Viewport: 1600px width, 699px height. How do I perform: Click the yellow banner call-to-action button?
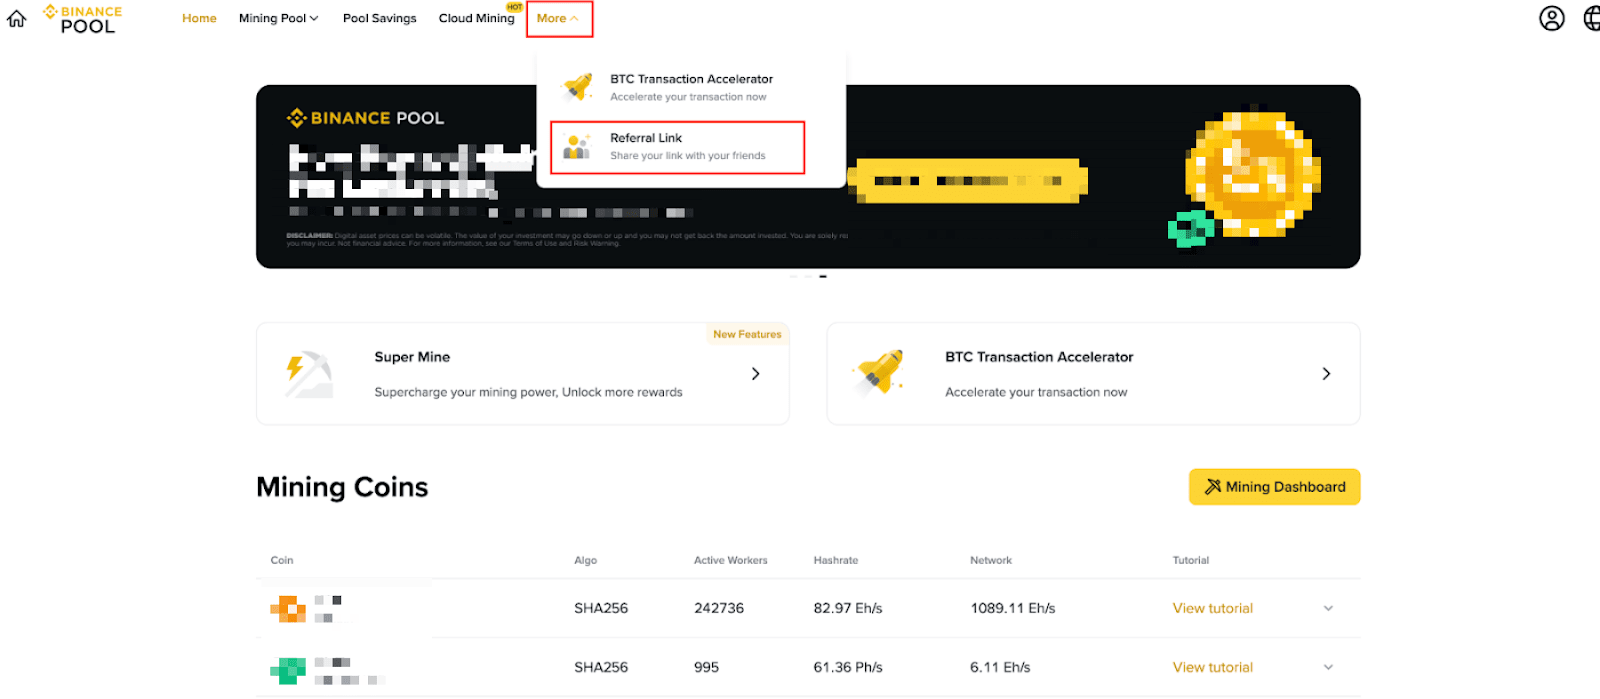tap(968, 181)
